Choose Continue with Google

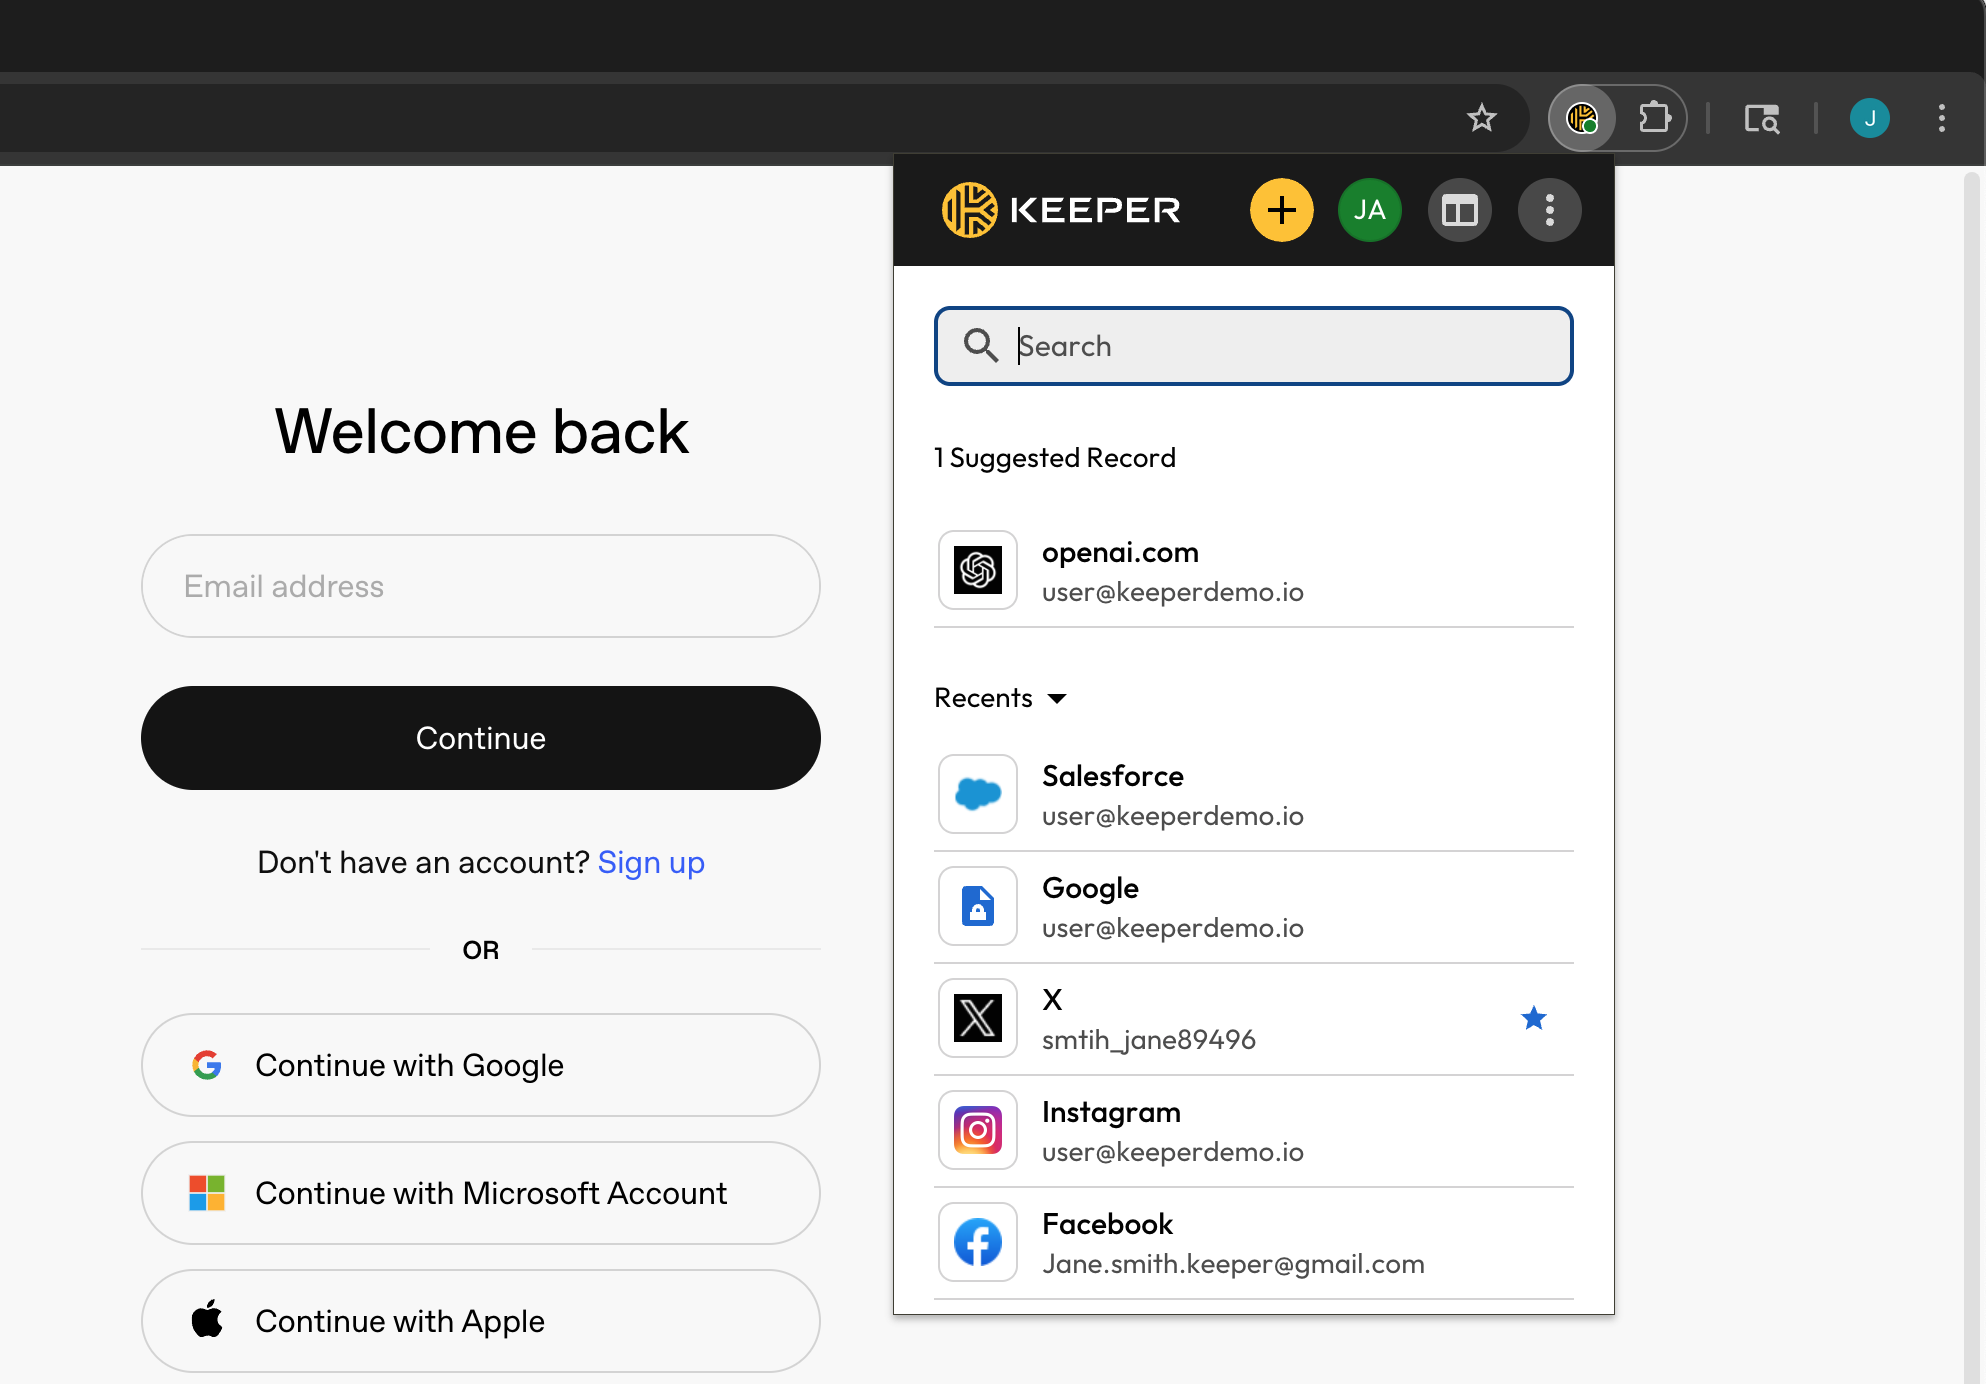pos(481,1065)
